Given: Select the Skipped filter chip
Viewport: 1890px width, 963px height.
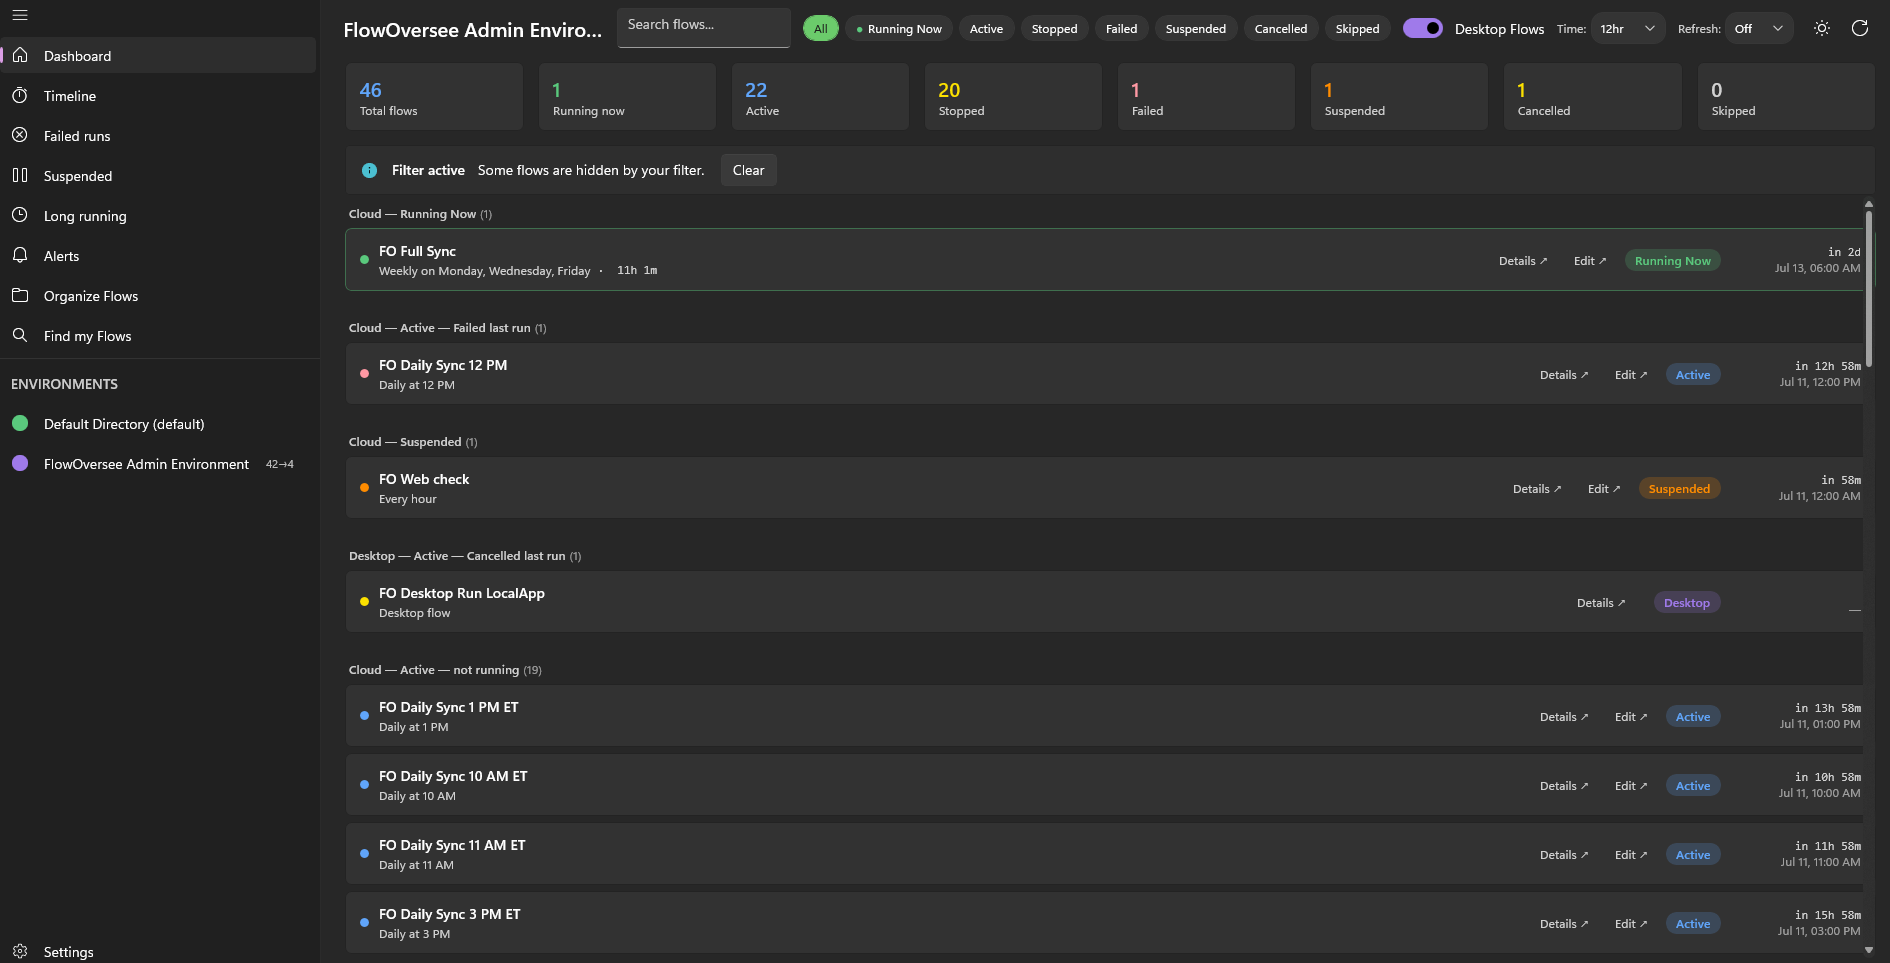Looking at the screenshot, I should 1357,28.
